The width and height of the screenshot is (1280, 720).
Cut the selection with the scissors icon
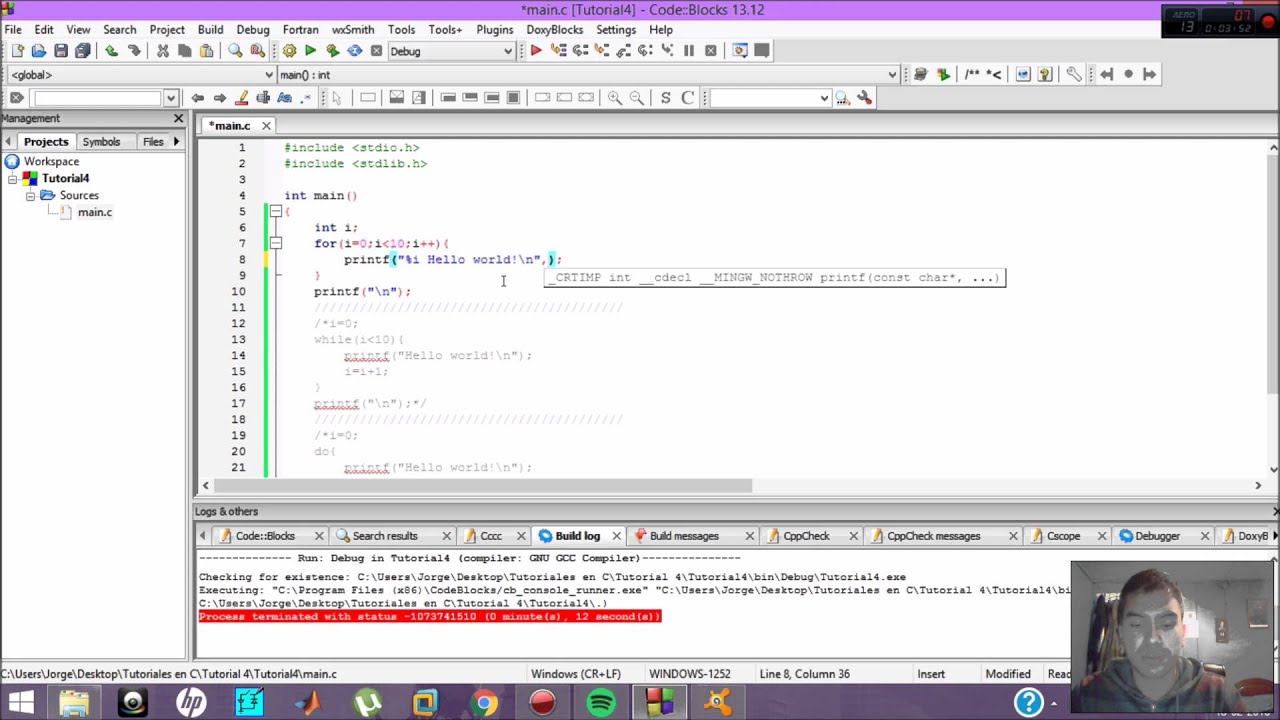coord(163,51)
